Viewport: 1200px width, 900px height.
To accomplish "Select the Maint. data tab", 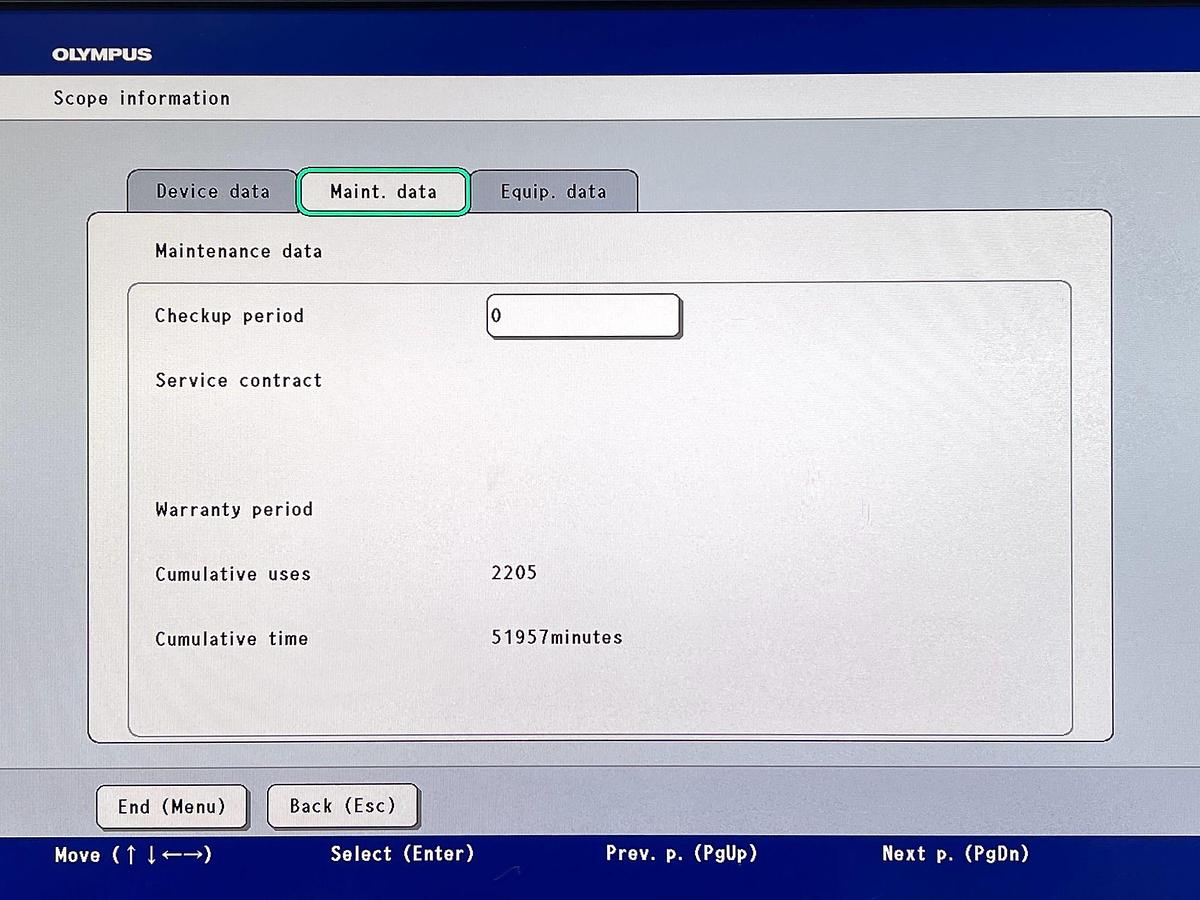I will (x=383, y=191).
